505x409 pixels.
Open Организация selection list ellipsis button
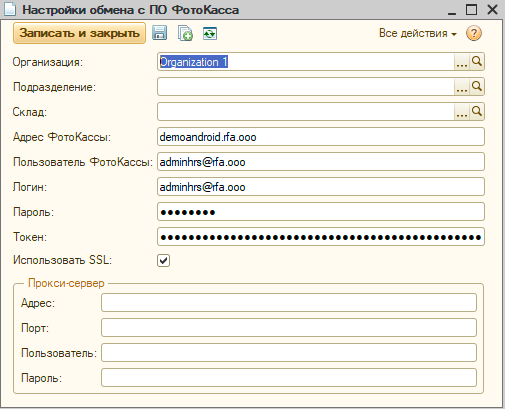462,62
